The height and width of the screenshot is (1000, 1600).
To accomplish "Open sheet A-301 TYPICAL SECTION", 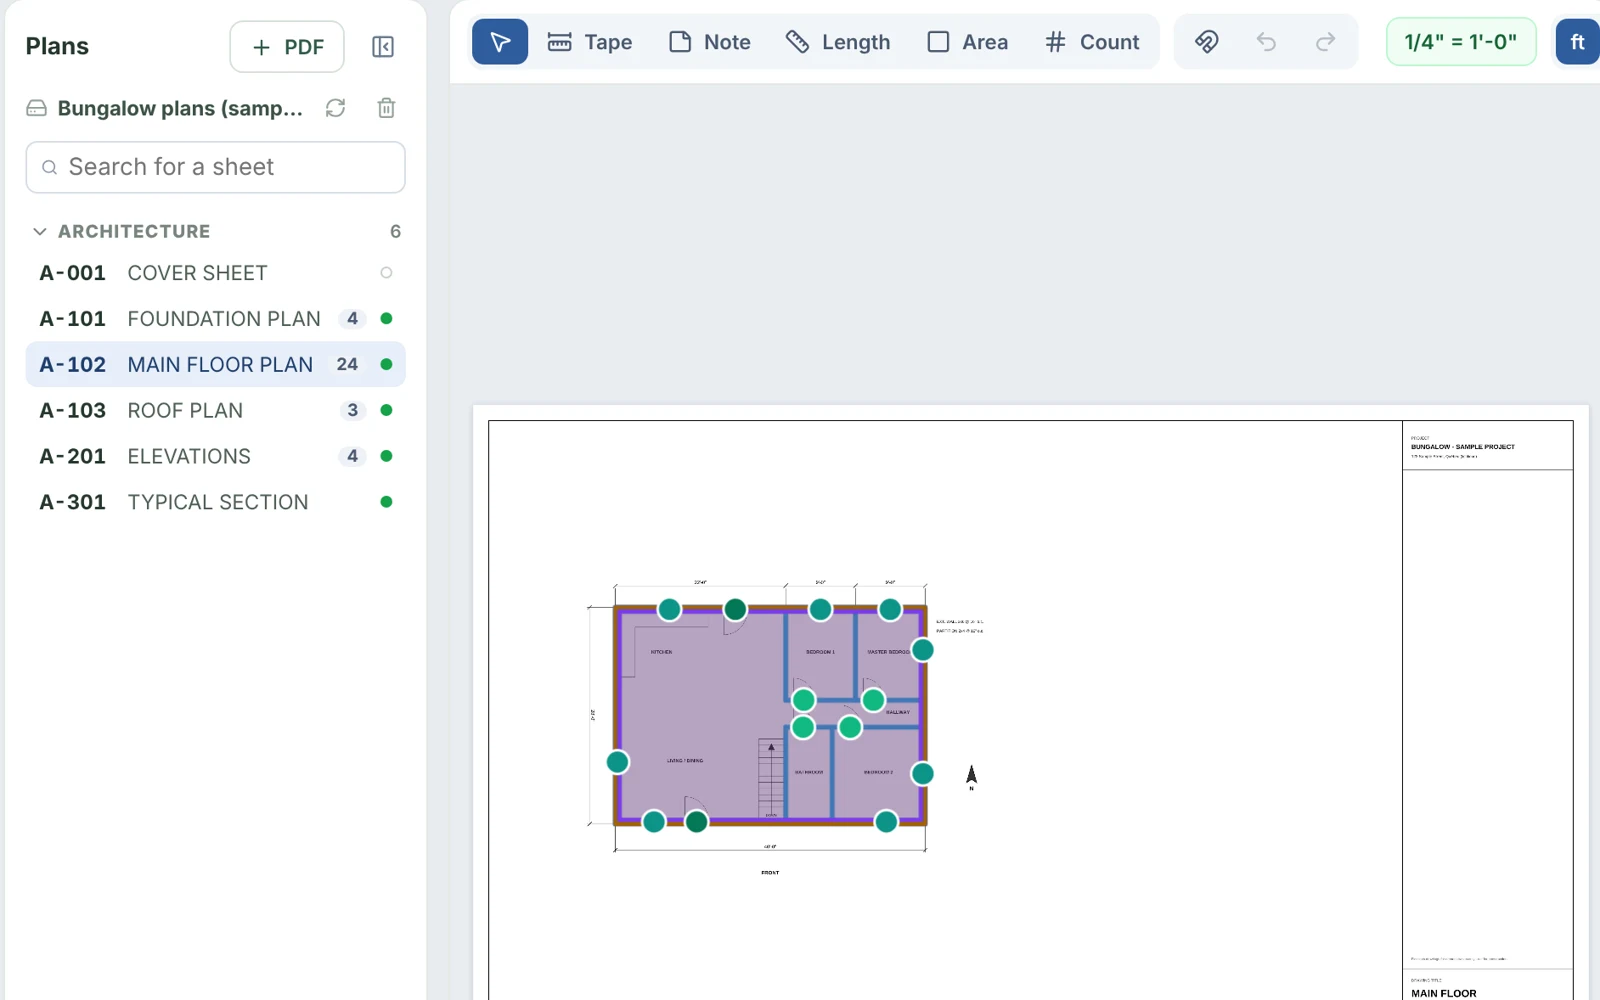I will coord(215,502).
